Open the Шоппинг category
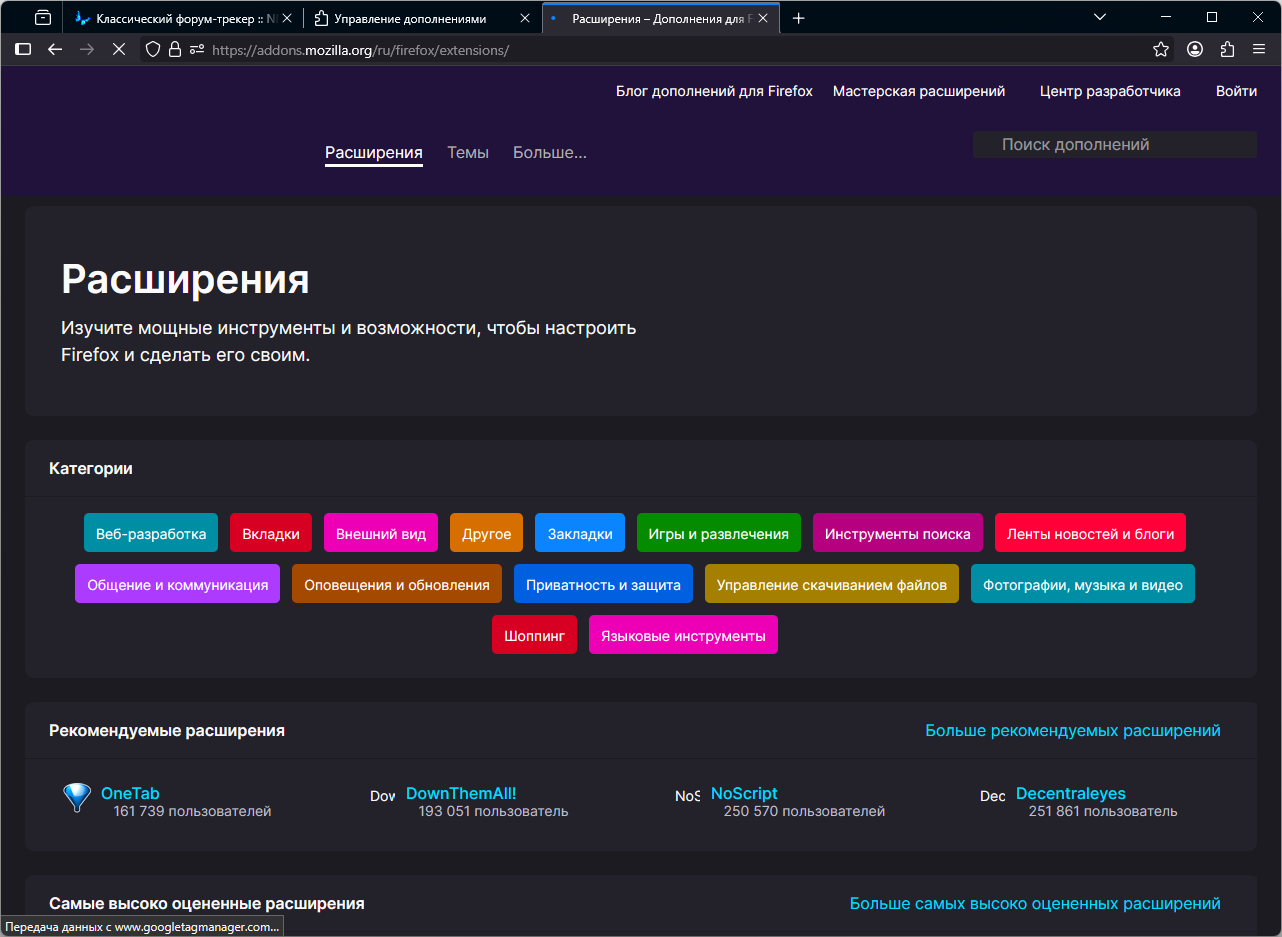Screen dimensions: 1282x937 tap(535, 635)
